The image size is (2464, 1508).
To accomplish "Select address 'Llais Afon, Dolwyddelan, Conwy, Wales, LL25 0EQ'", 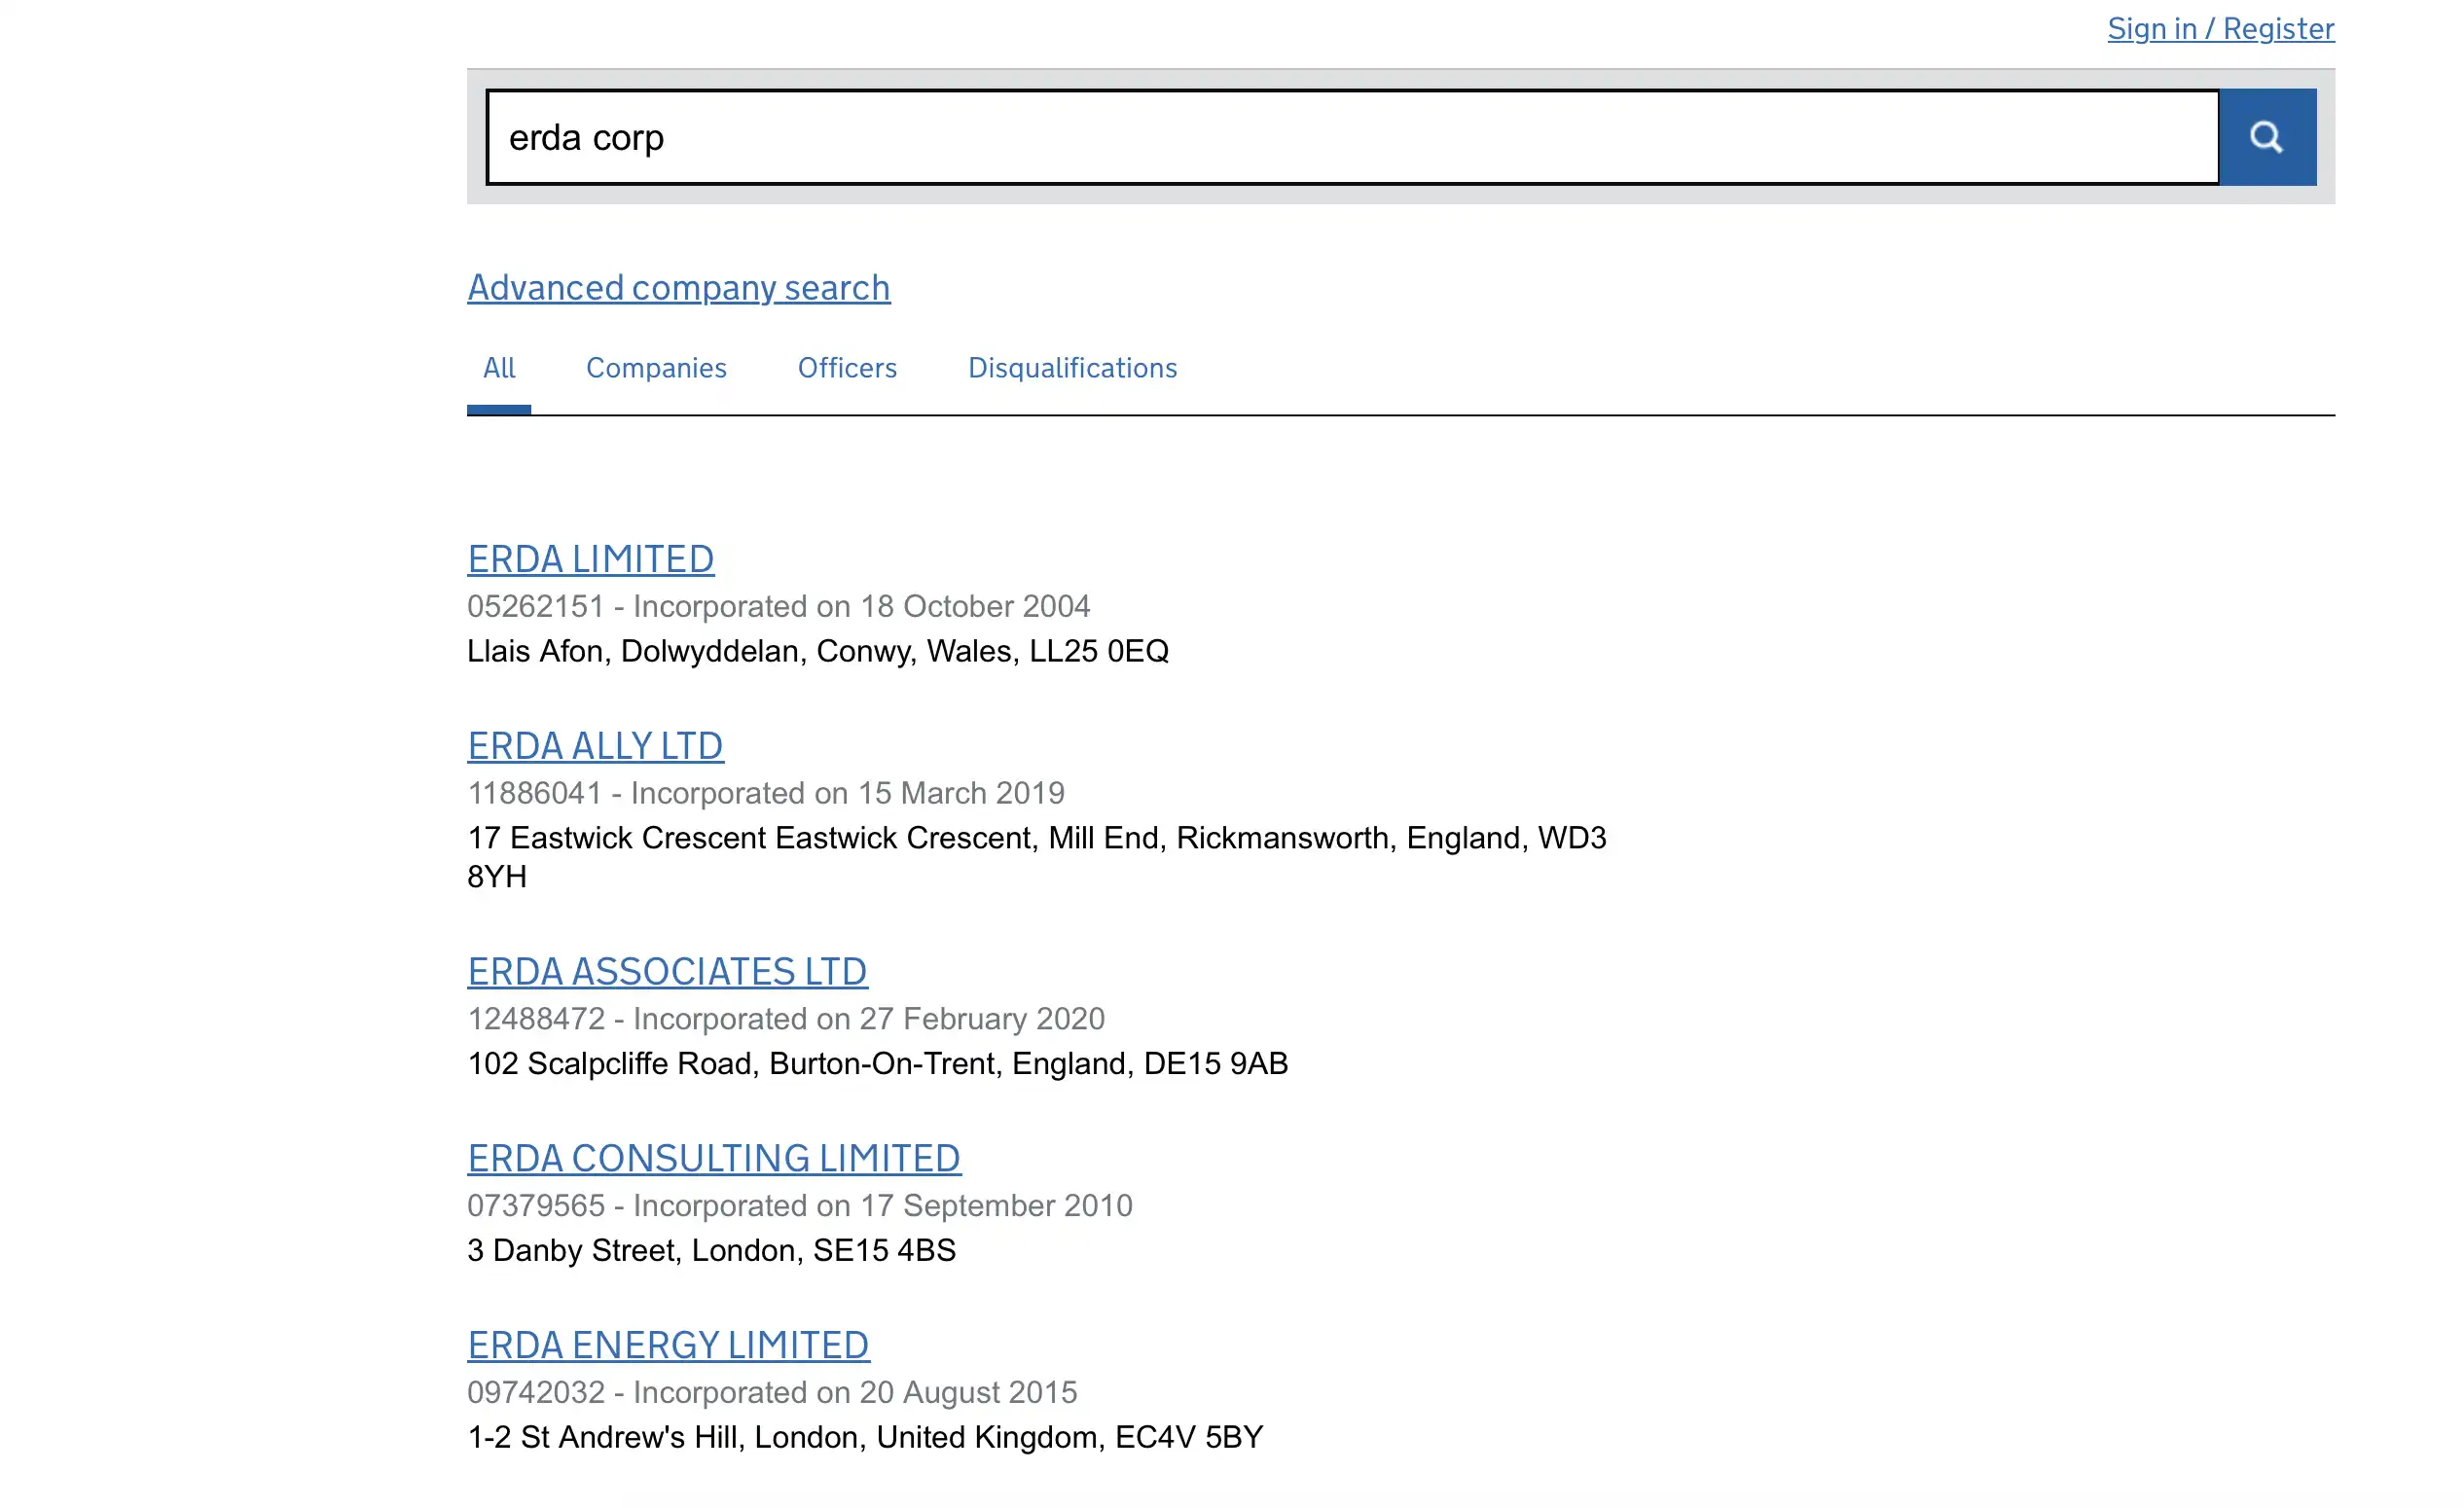I will pyautogui.click(x=817, y=652).
